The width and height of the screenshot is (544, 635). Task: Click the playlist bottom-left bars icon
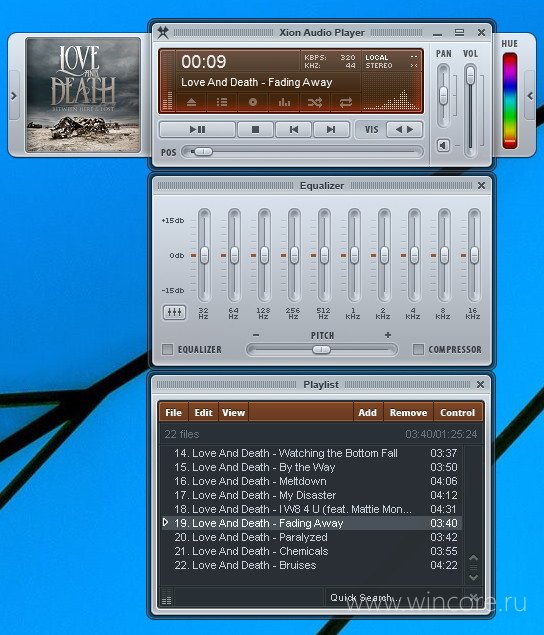(166, 597)
